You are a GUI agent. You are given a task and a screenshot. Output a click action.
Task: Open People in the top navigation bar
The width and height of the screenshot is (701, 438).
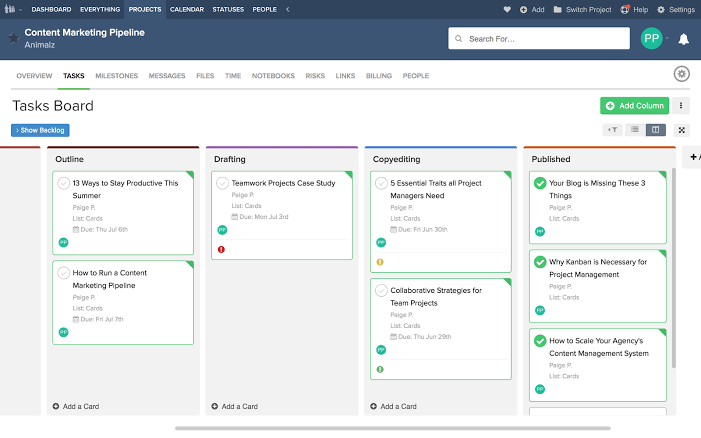click(x=265, y=9)
